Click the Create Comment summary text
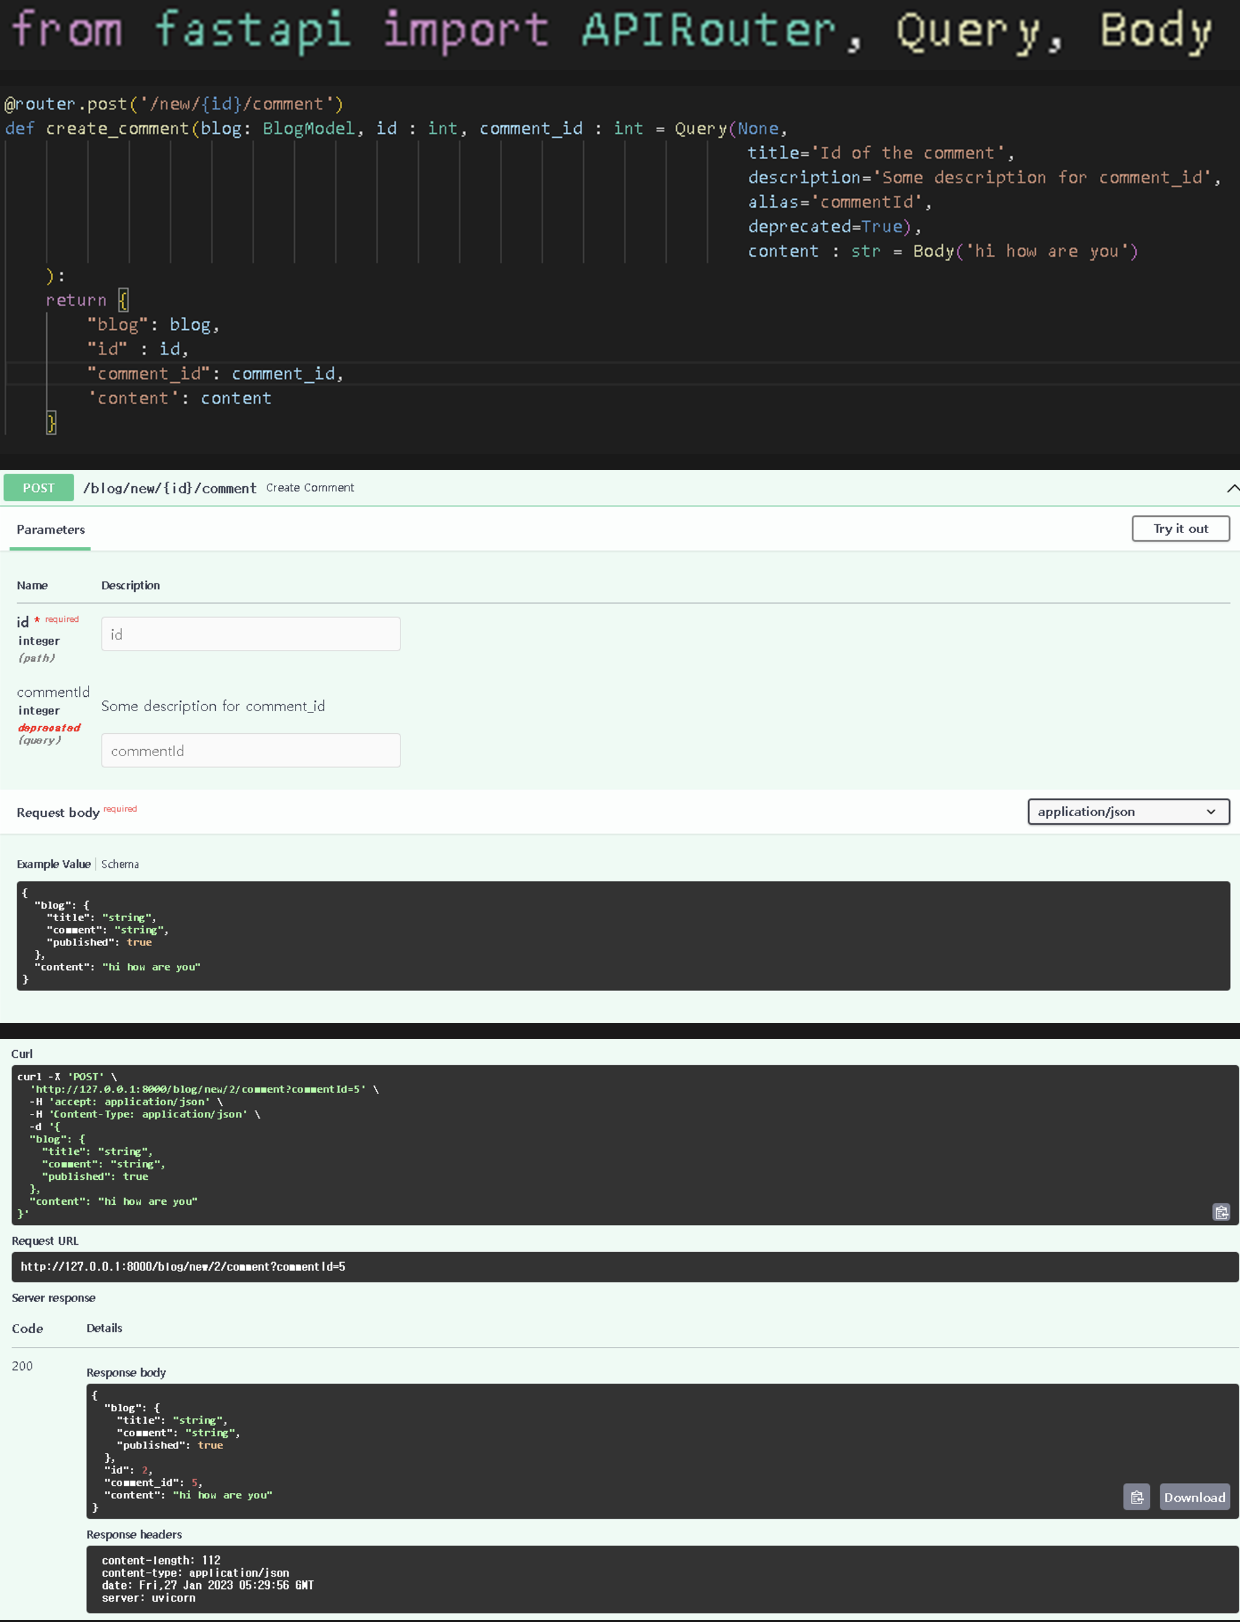The image size is (1240, 1622). pos(310,488)
